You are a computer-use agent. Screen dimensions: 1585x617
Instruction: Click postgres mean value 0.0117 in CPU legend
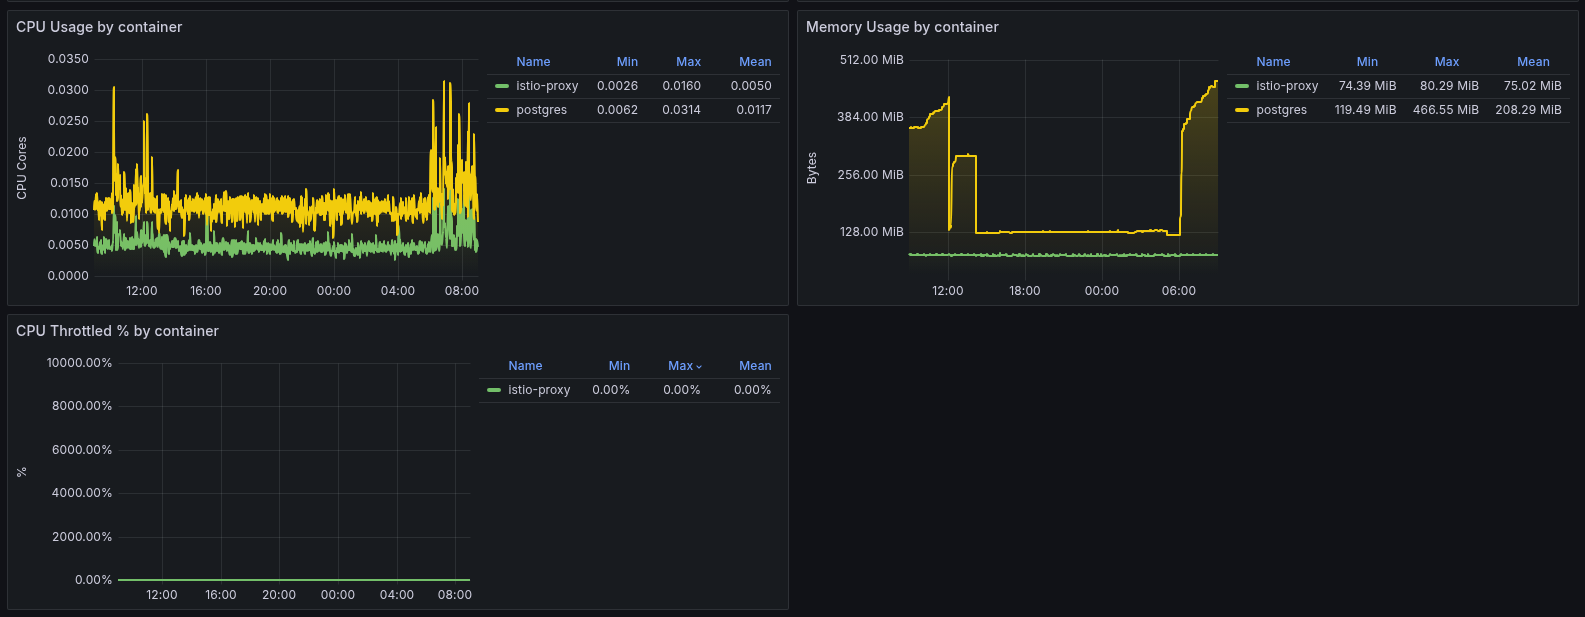tap(754, 110)
